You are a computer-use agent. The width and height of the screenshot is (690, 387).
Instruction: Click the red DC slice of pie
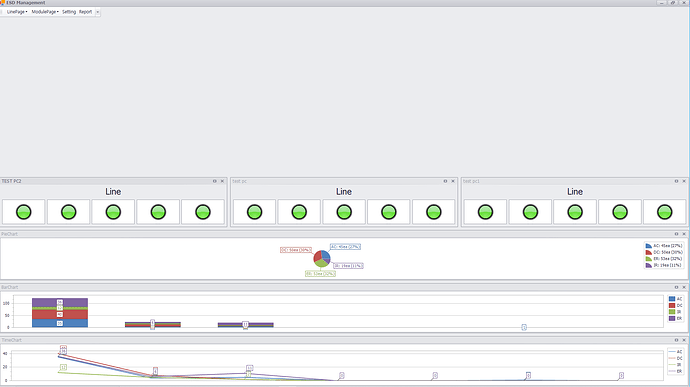[317, 257]
